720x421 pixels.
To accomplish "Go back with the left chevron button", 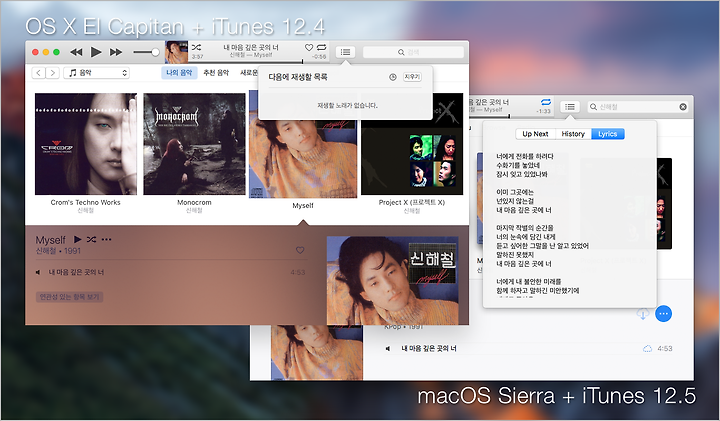I will 39,73.
